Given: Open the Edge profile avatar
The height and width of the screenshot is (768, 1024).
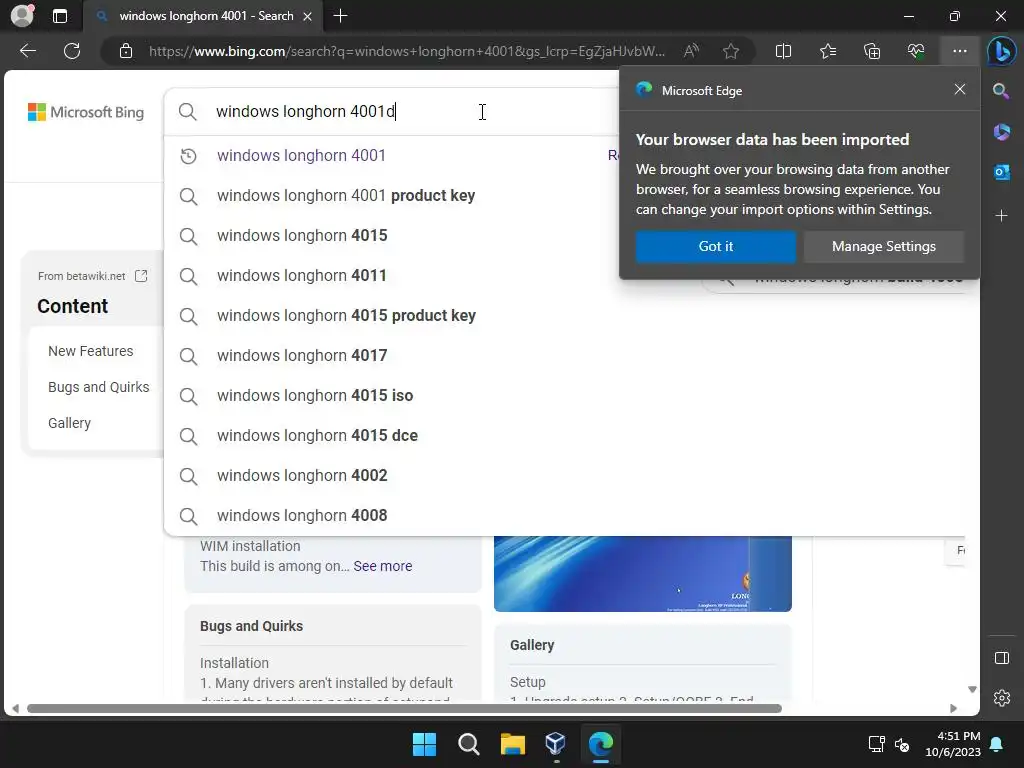Looking at the screenshot, I should coord(22,16).
